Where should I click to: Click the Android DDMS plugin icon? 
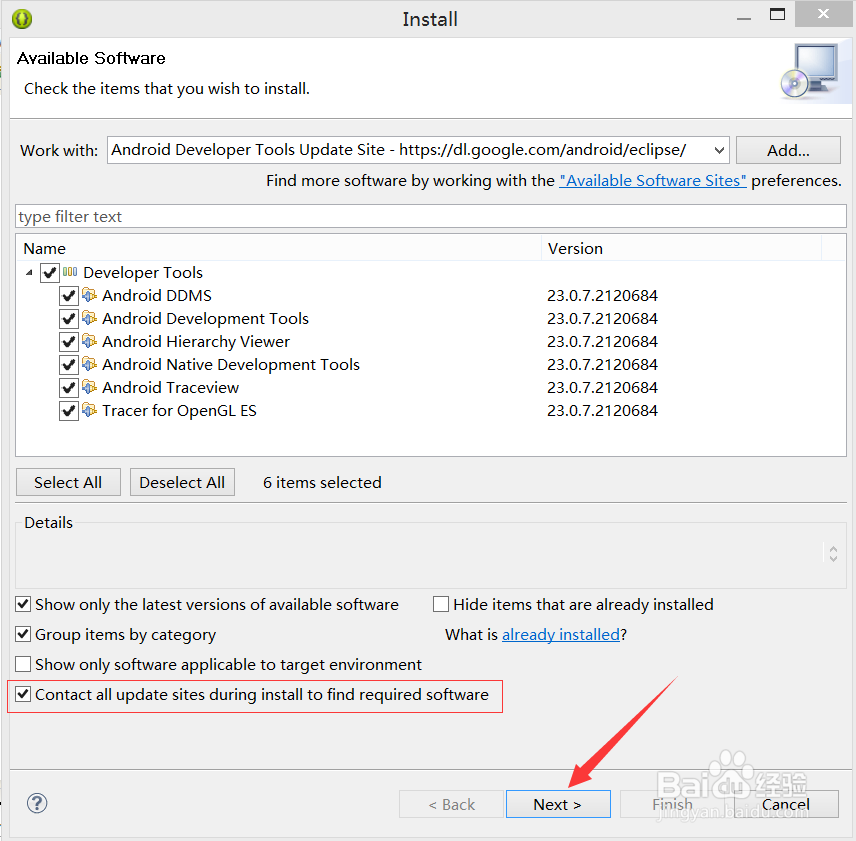(90, 295)
